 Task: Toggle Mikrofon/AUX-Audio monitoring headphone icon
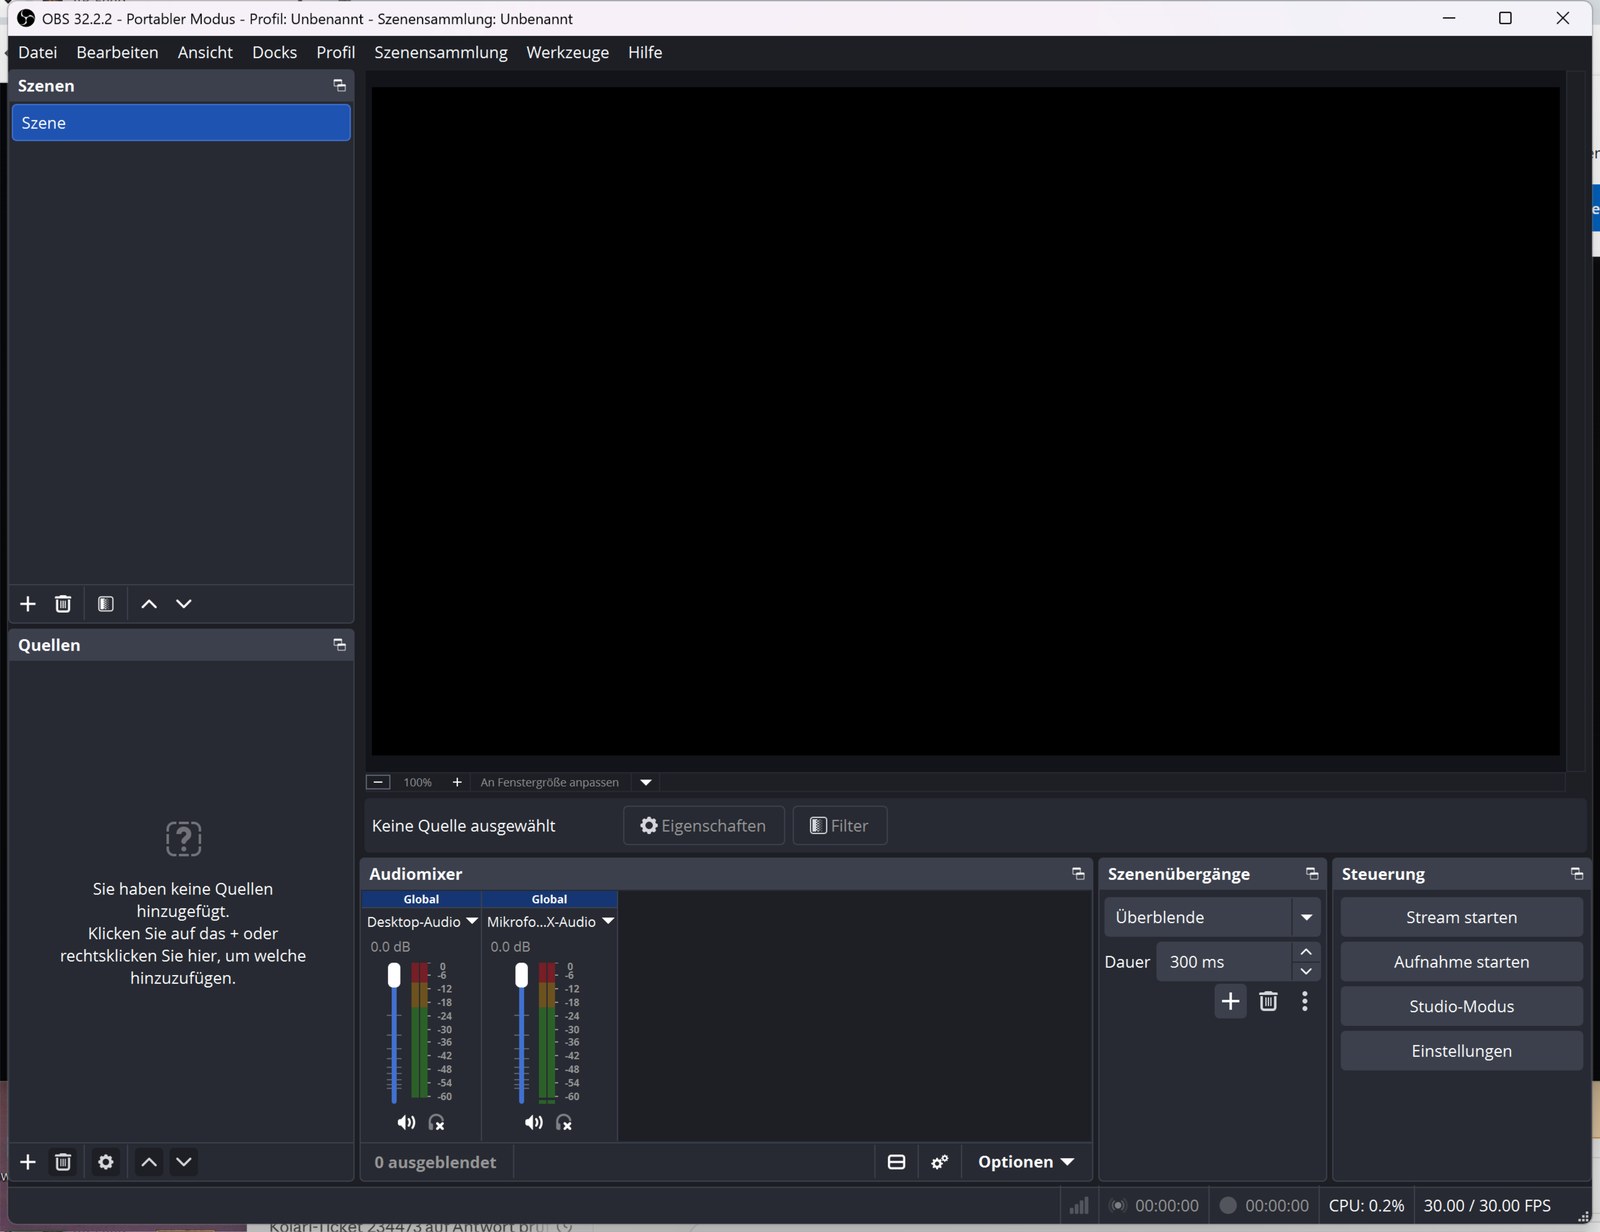565,1123
